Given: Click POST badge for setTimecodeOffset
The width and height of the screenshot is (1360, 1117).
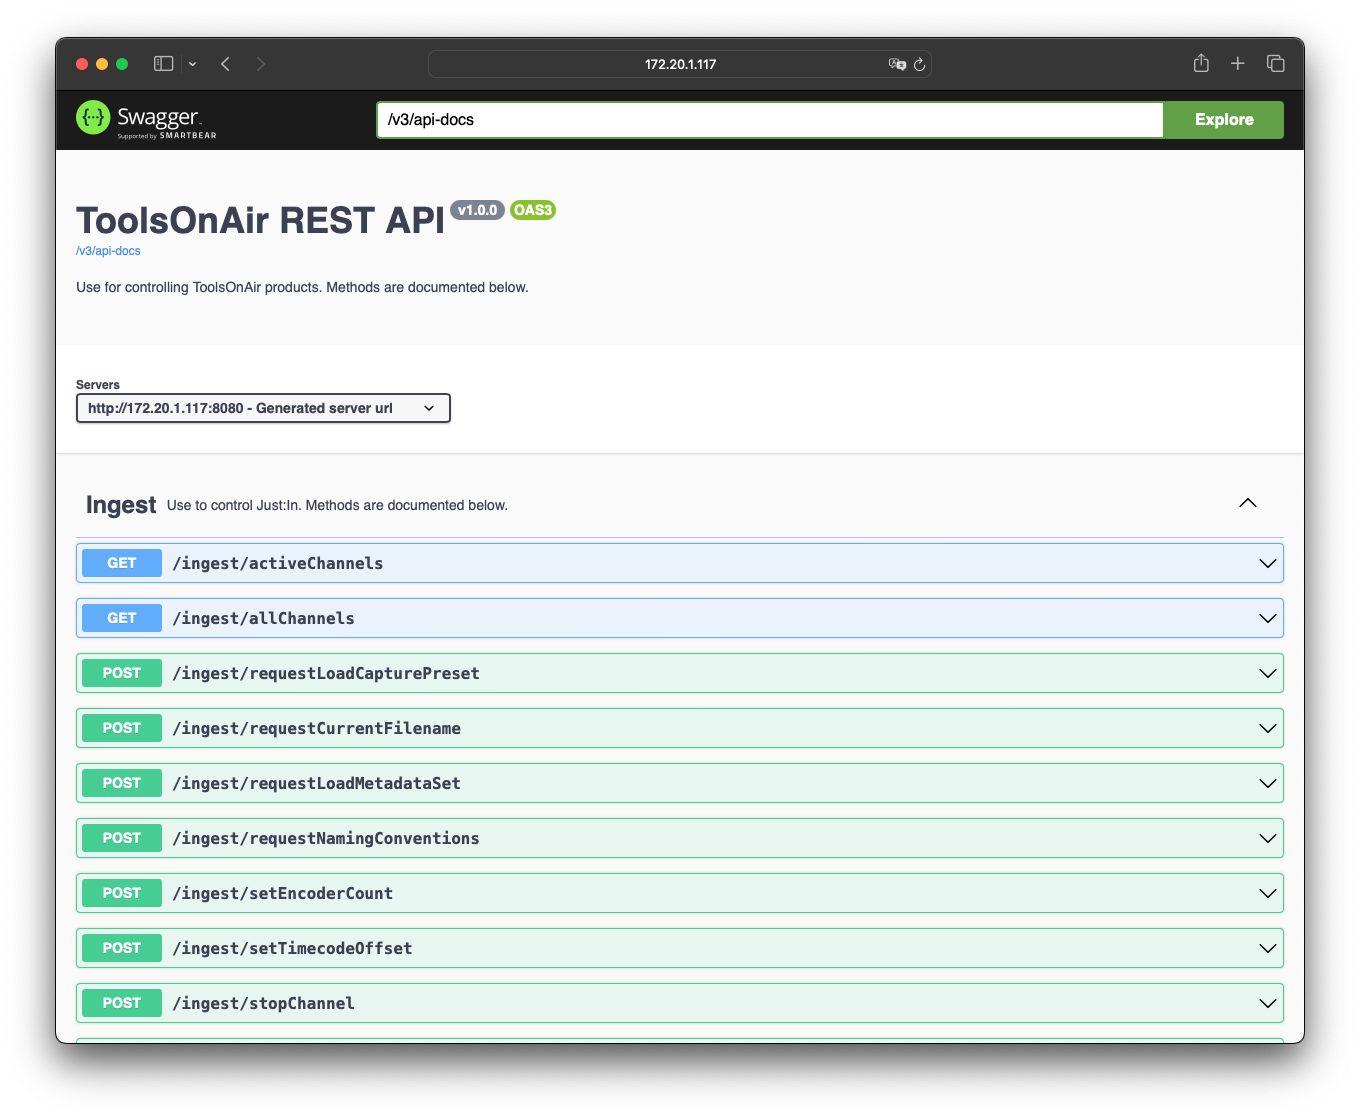Looking at the screenshot, I should click(x=122, y=948).
